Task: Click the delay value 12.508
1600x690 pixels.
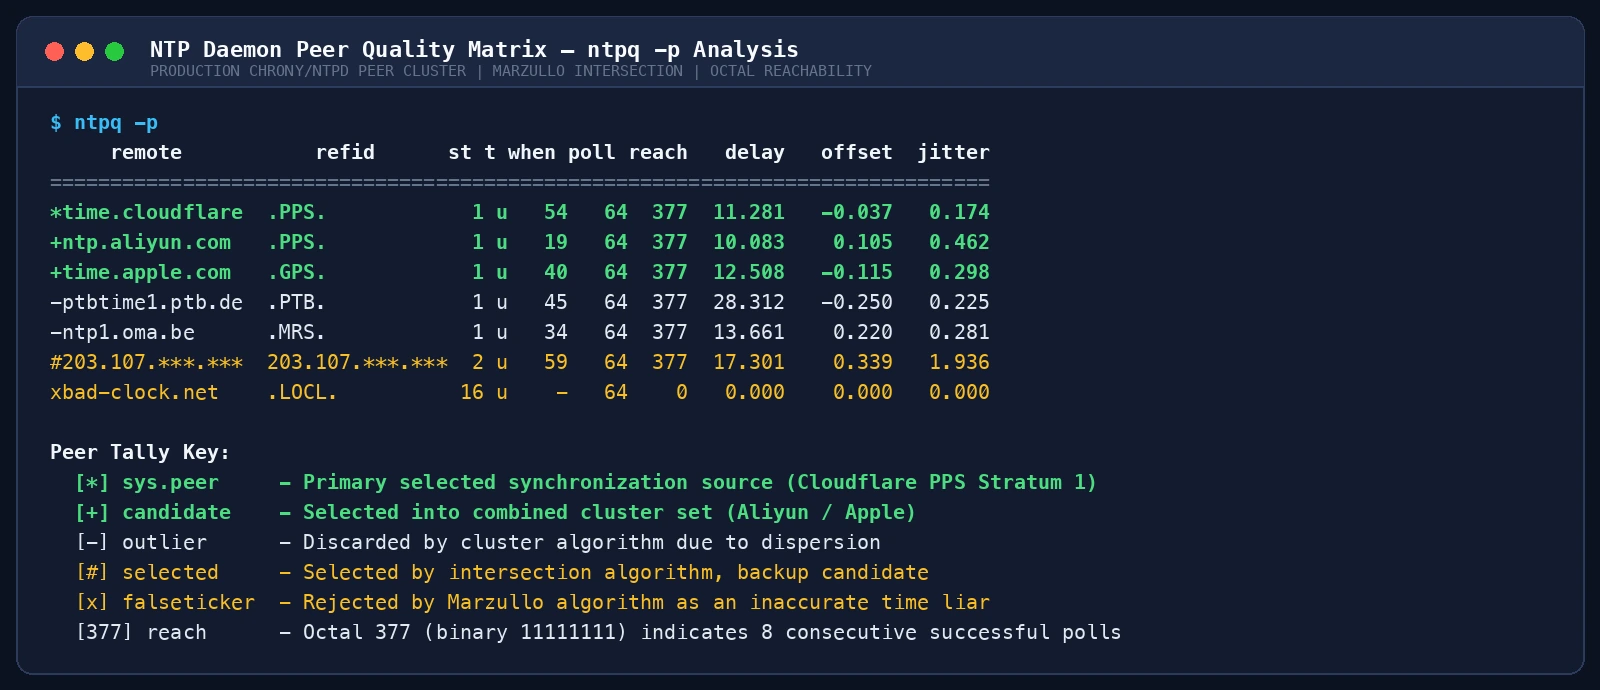Action: tap(749, 272)
